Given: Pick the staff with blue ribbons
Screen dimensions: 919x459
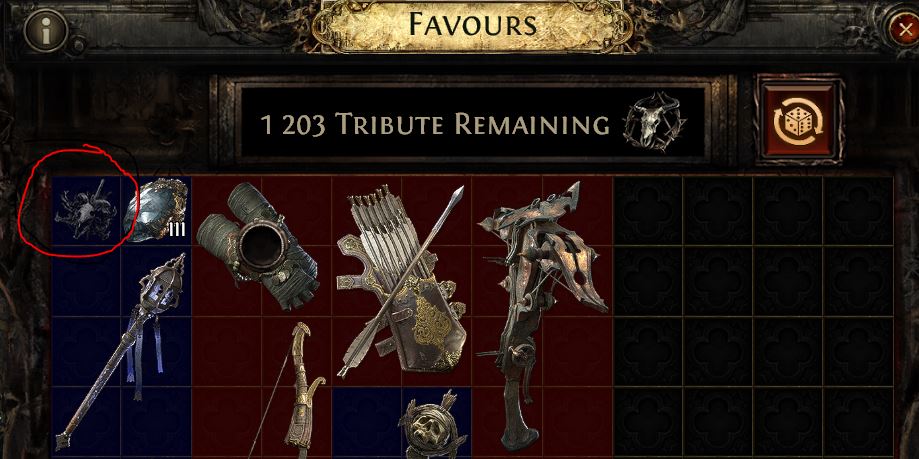Looking at the screenshot, I should (x=121, y=352).
